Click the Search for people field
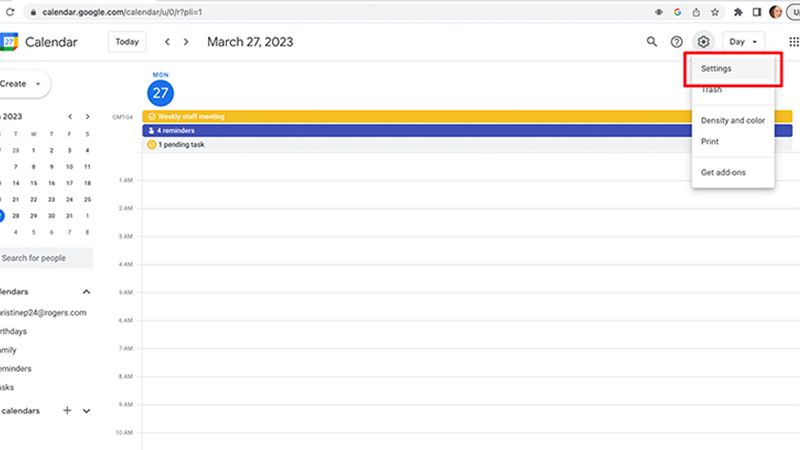The height and width of the screenshot is (450, 800). tap(45, 258)
